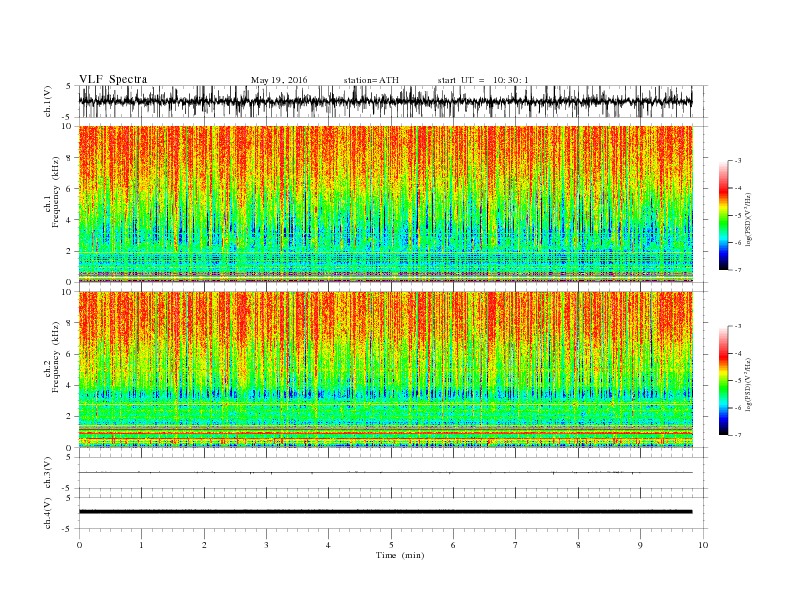Click the ch.1 spectrogram panel
This screenshot has height=612, width=792.
[385, 204]
